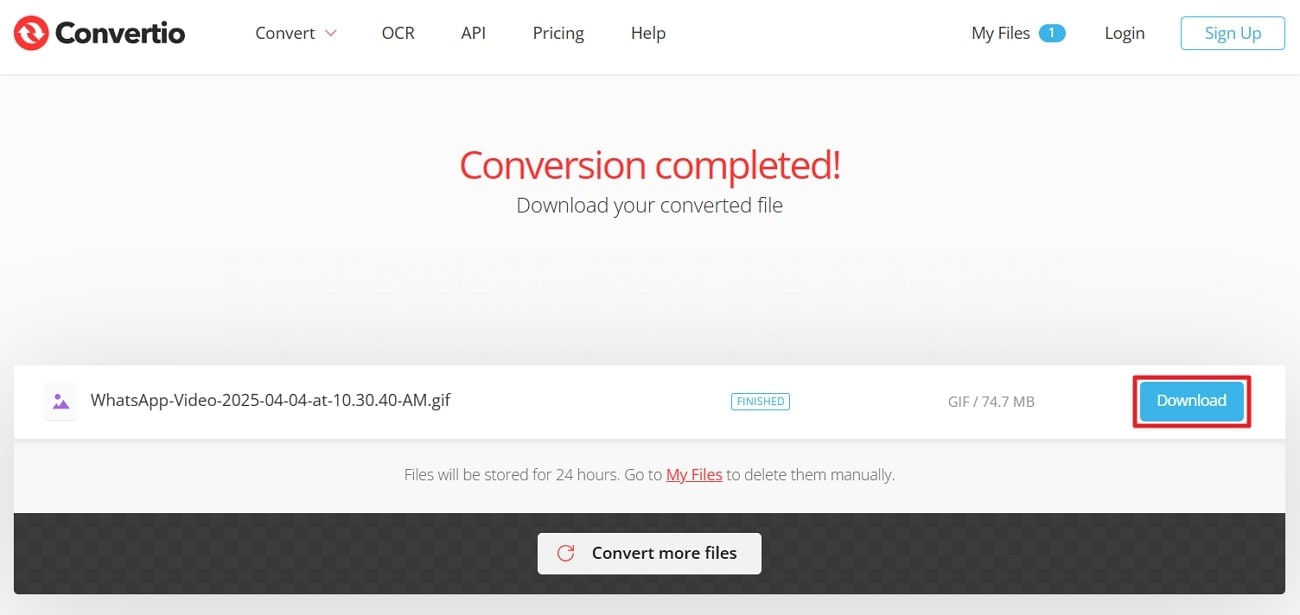Open the red My Files storage link

coord(694,475)
